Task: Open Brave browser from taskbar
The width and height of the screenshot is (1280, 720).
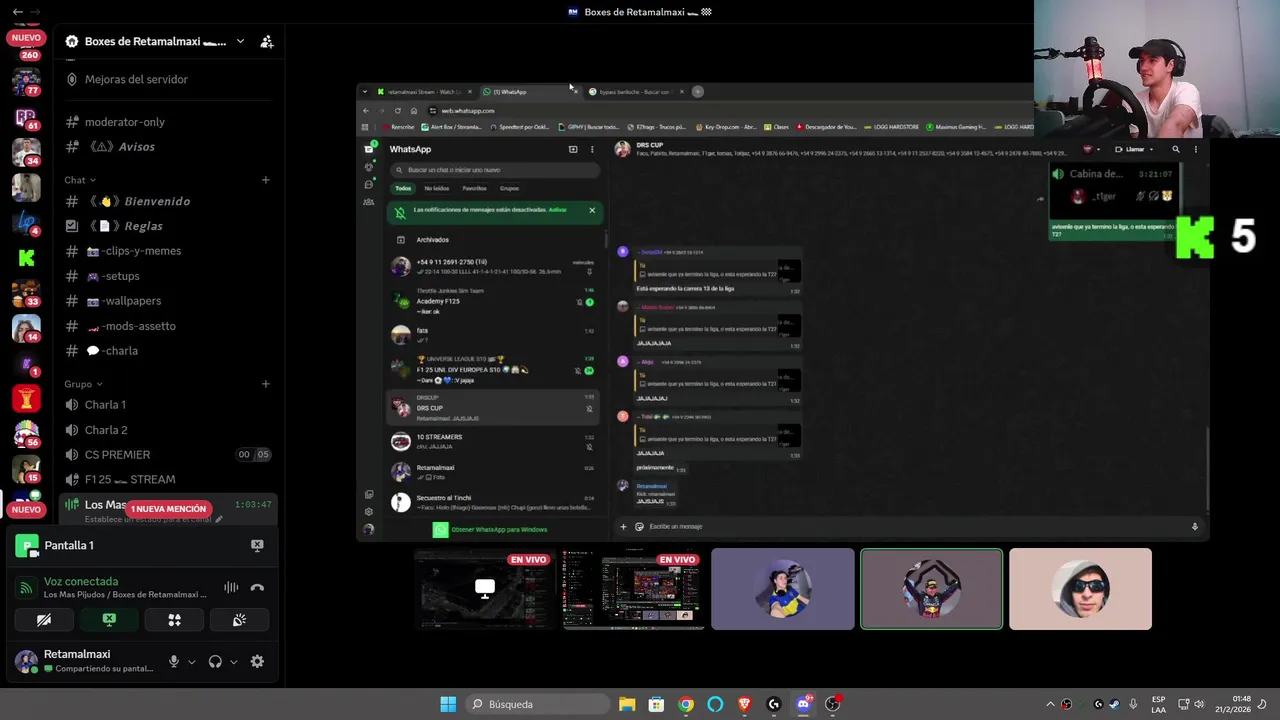Action: pyautogui.click(x=744, y=704)
